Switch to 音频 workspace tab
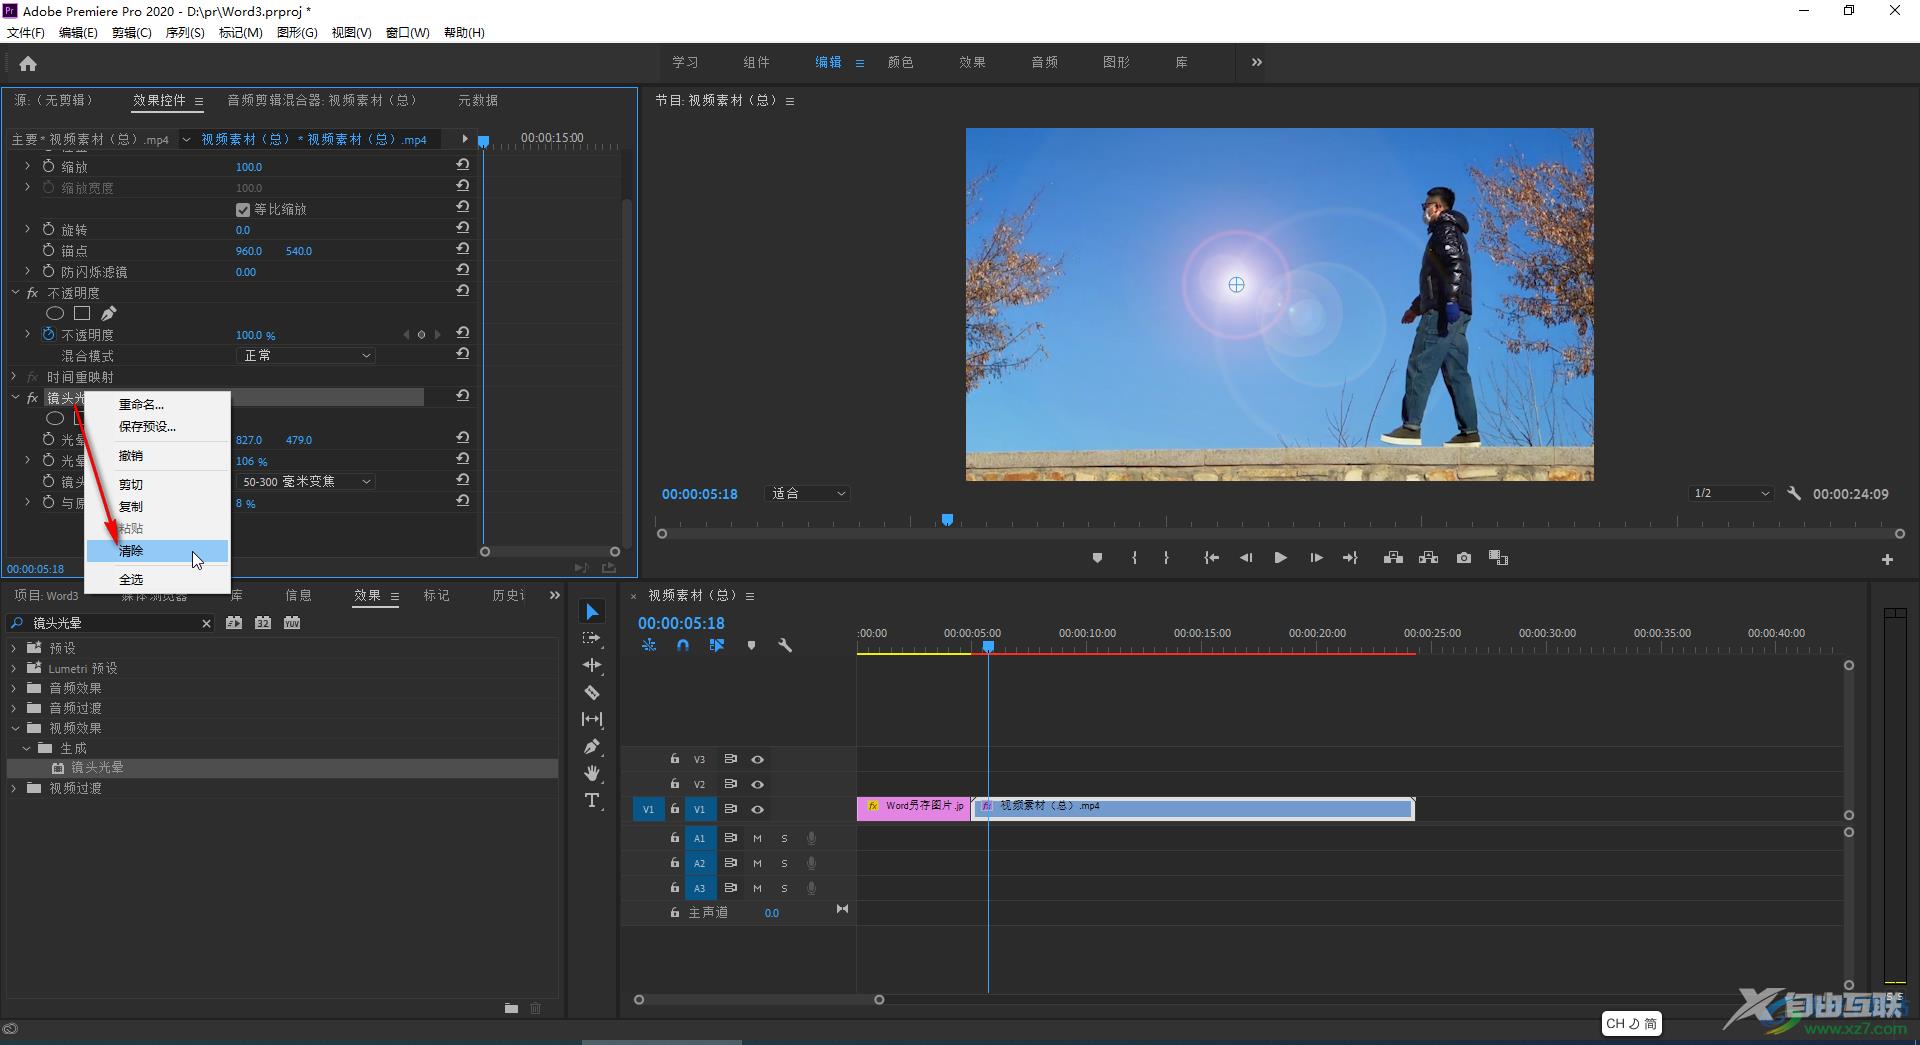The image size is (1920, 1045). point(1044,62)
